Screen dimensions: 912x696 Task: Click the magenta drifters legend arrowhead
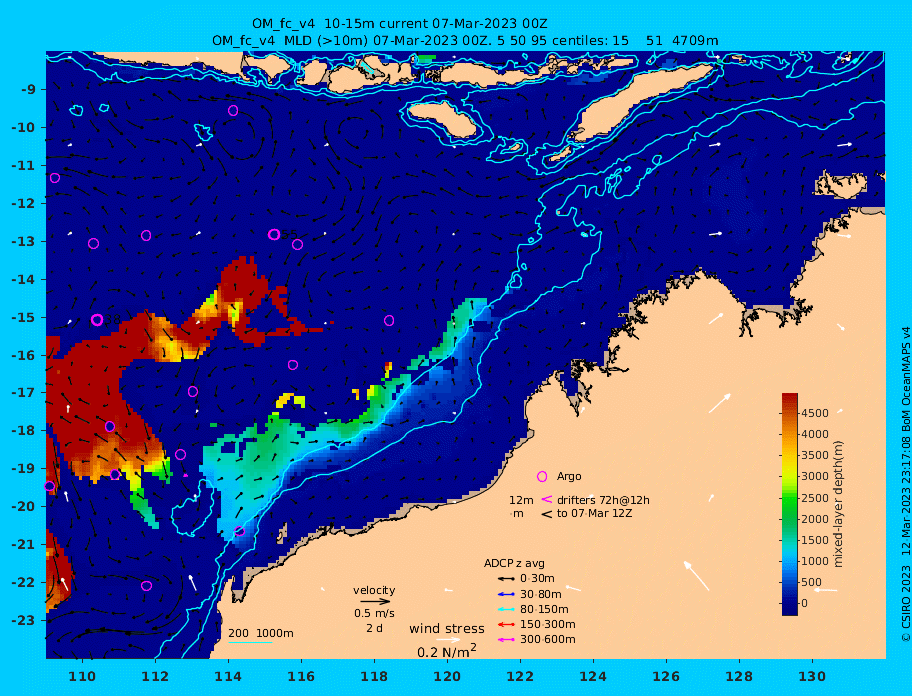tap(547, 499)
